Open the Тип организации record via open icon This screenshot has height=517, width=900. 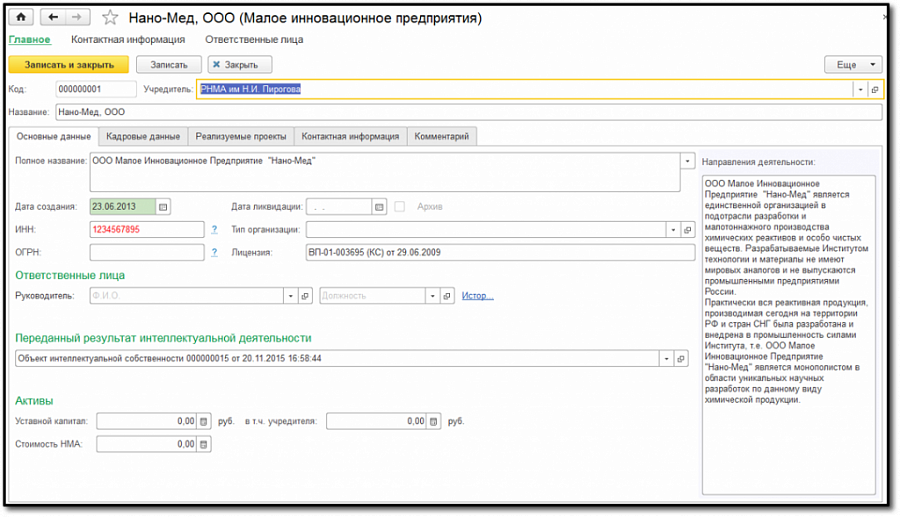pos(687,230)
